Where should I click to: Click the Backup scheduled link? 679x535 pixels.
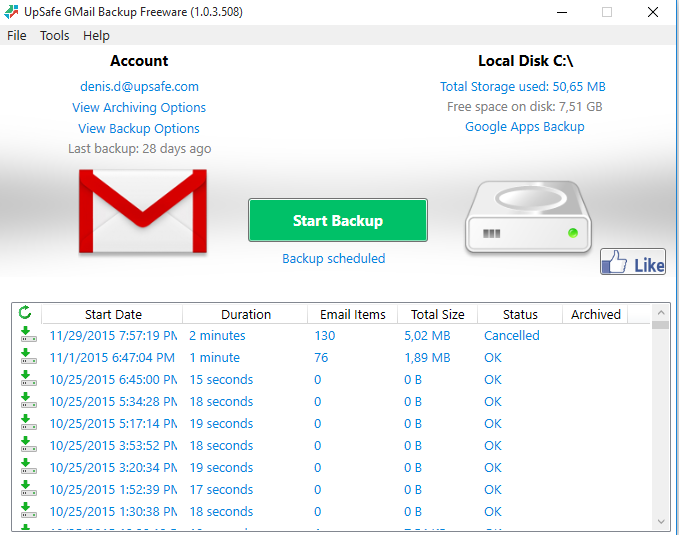tap(333, 258)
